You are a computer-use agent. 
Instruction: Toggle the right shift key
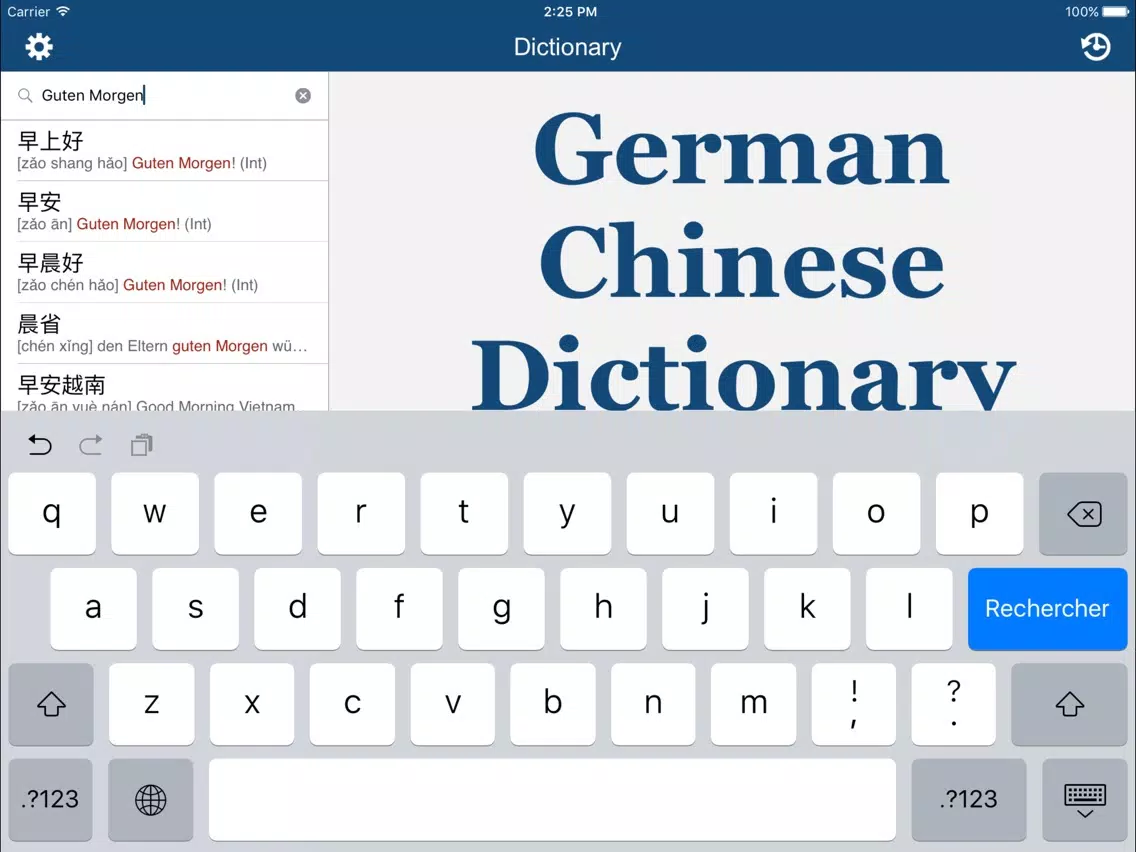[1069, 703]
